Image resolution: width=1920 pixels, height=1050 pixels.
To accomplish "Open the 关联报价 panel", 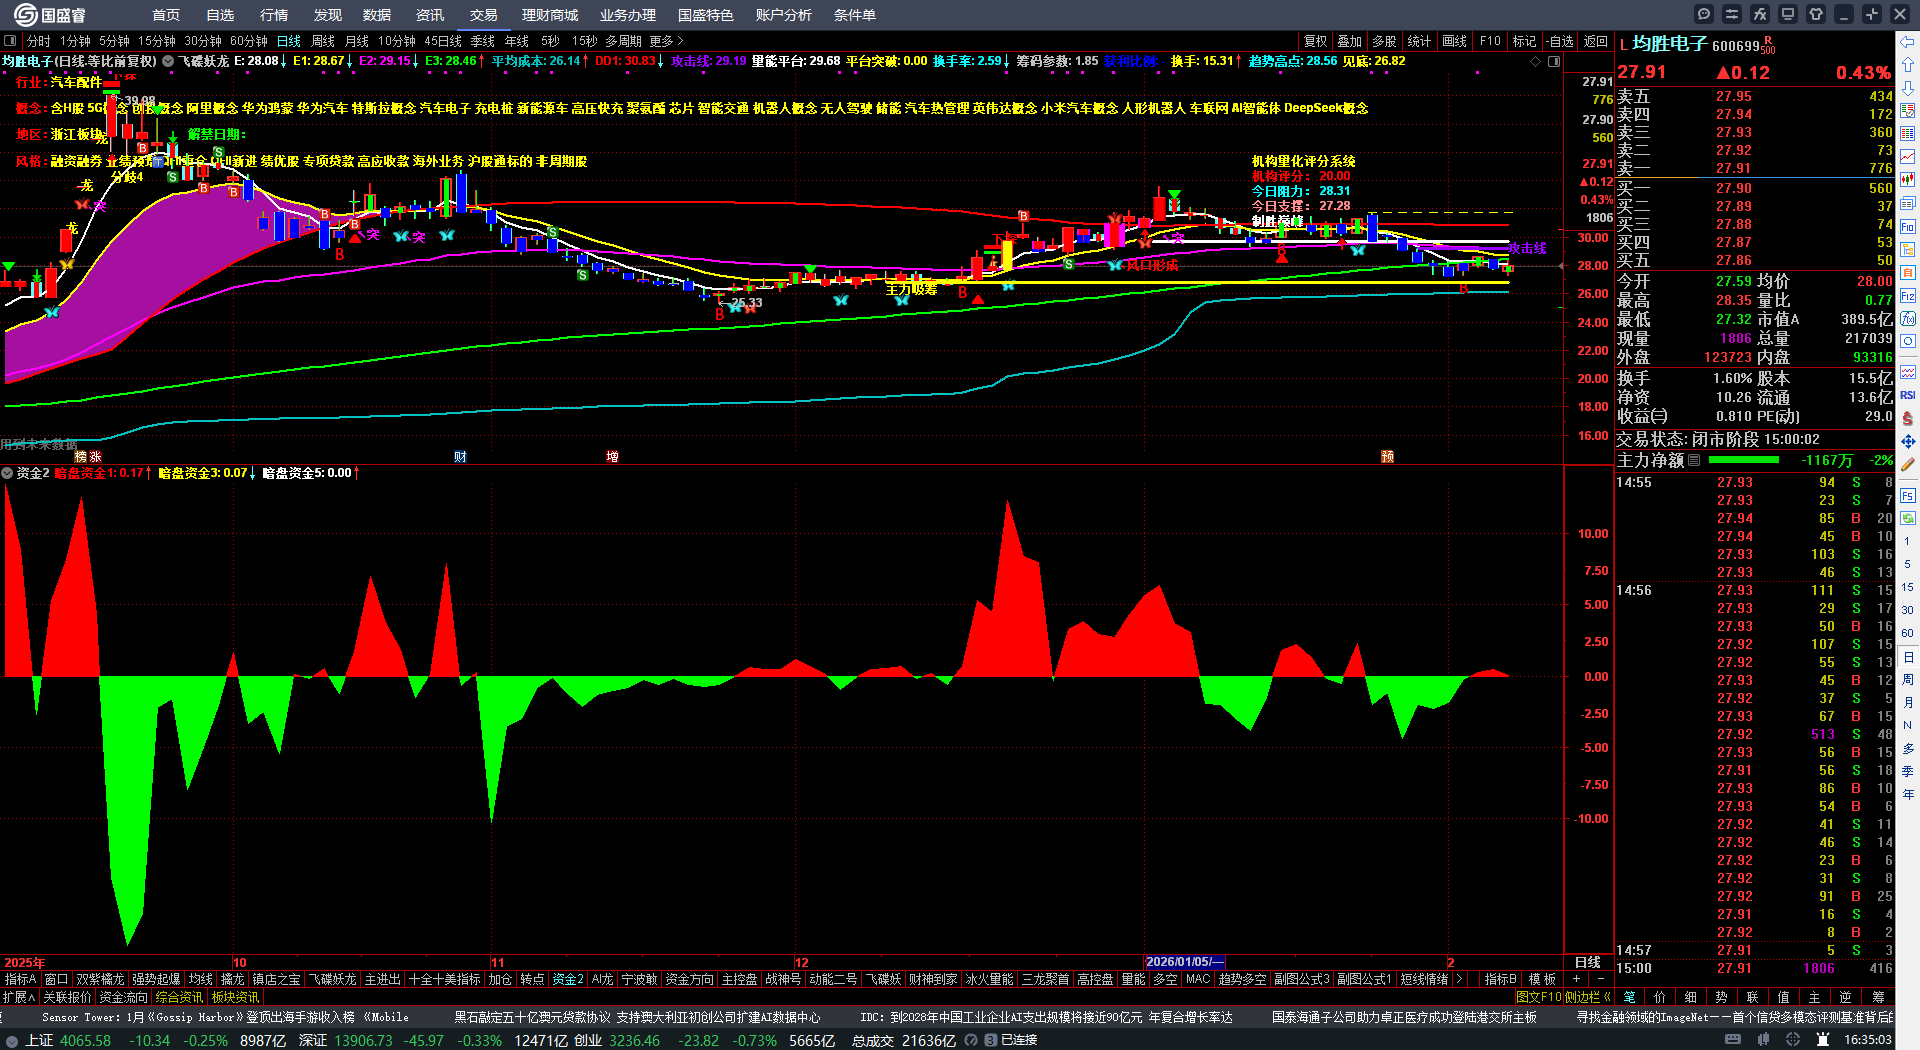I will 67,997.
